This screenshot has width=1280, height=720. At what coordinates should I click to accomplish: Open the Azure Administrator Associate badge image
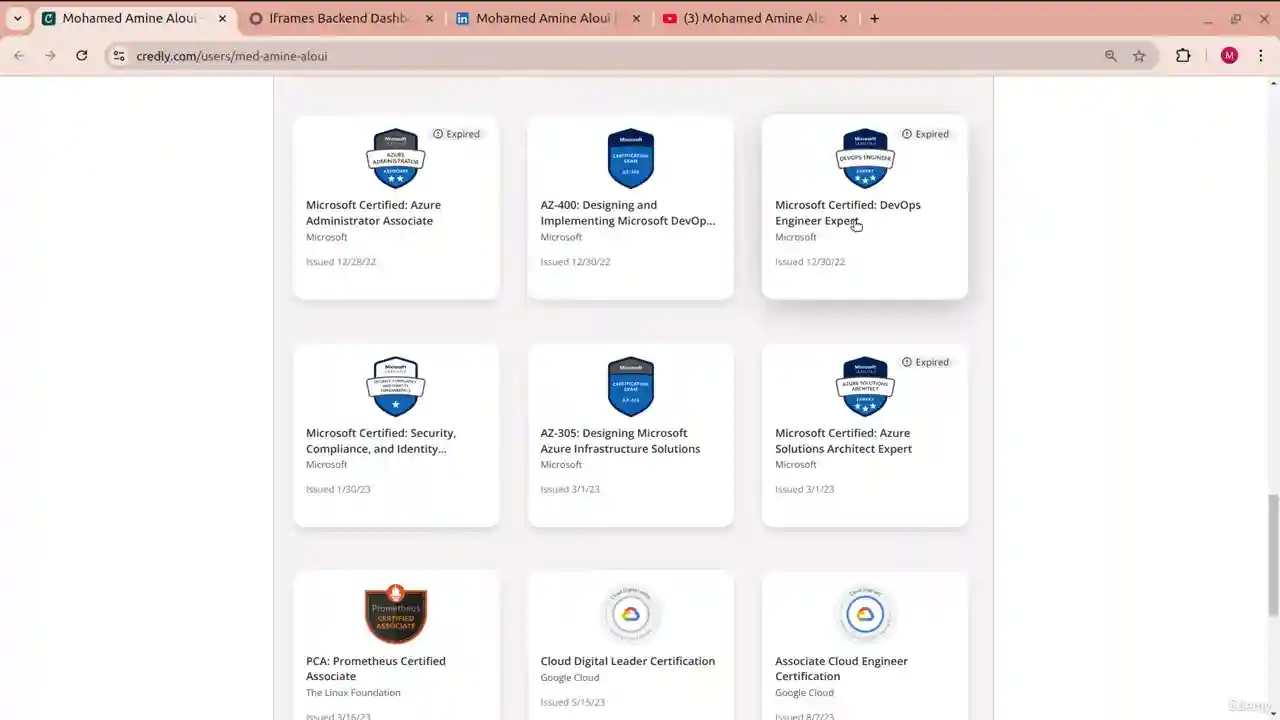click(x=396, y=158)
